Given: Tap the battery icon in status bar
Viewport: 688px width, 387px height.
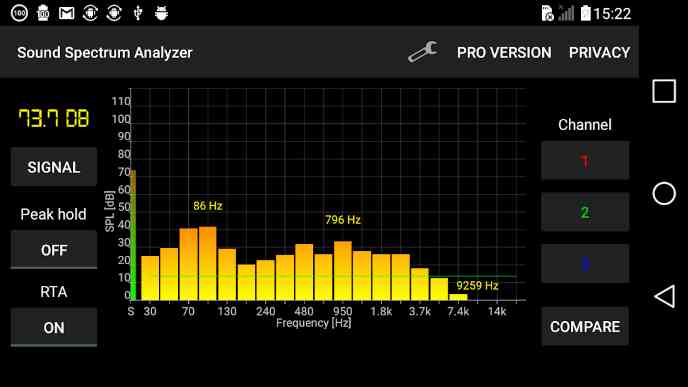Looking at the screenshot, I should click(x=585, y=13).
